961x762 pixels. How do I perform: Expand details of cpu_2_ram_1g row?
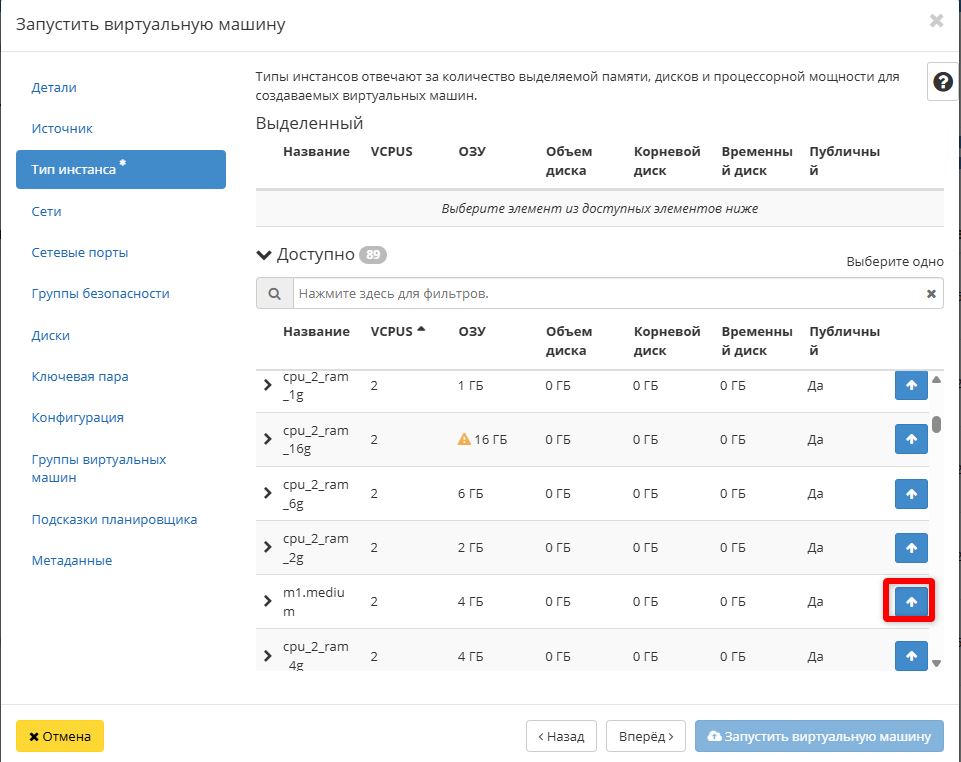(x=267, y=385)
